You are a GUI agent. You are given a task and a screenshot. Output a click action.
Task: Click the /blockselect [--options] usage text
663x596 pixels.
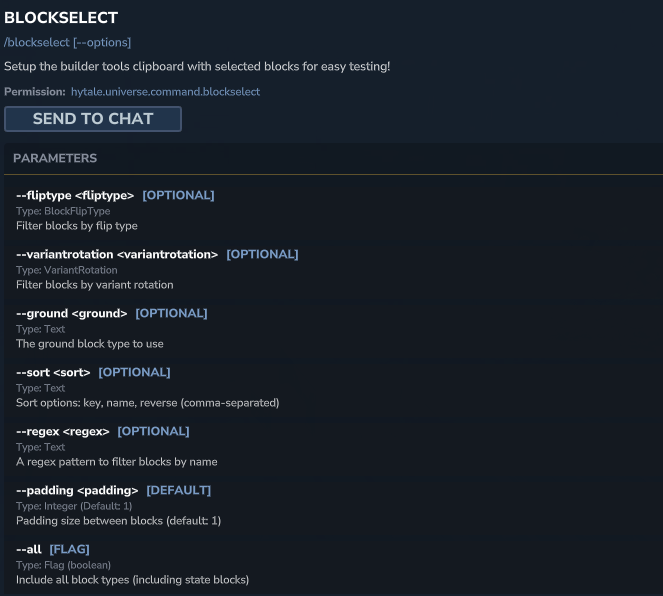[x=68, y=42]
